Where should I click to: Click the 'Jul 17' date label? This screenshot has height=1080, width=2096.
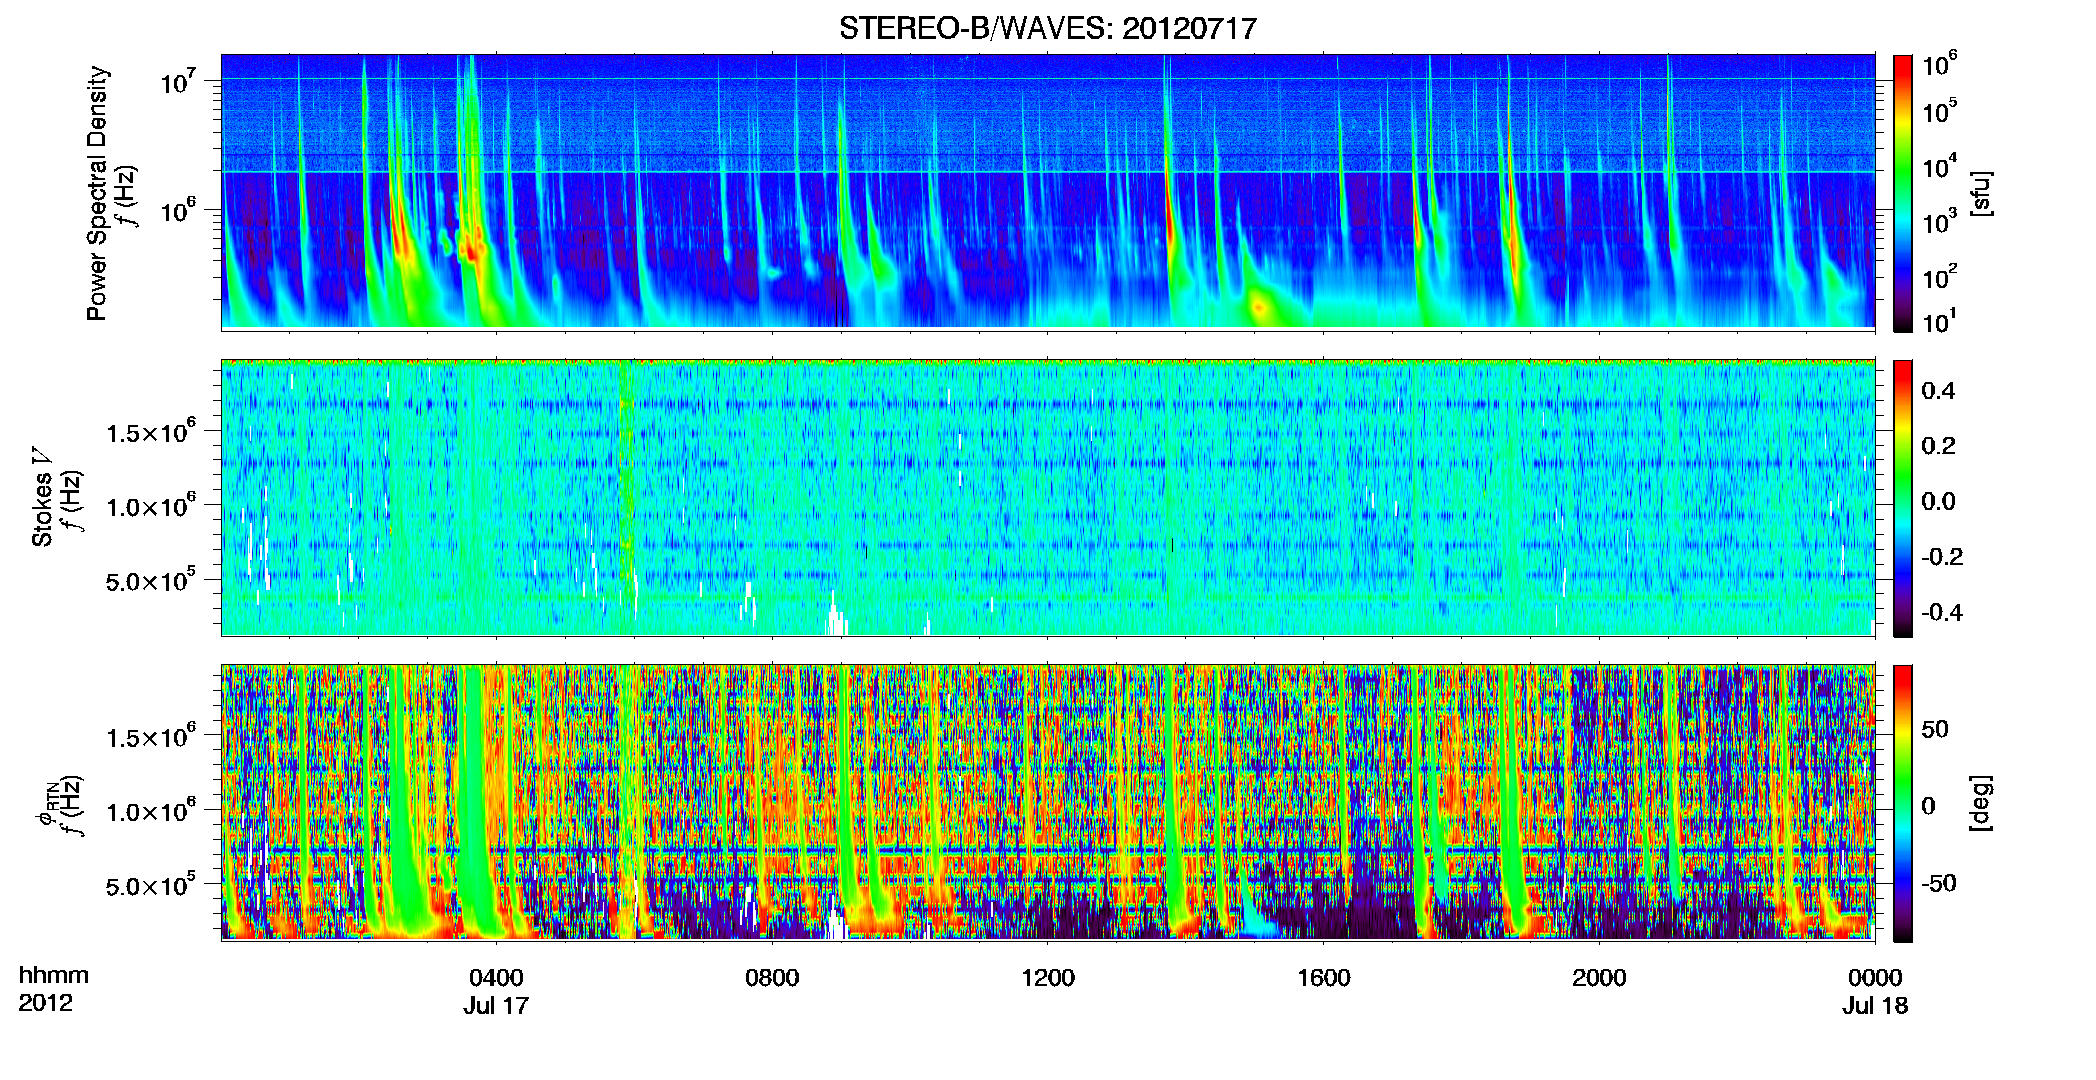496,1005
